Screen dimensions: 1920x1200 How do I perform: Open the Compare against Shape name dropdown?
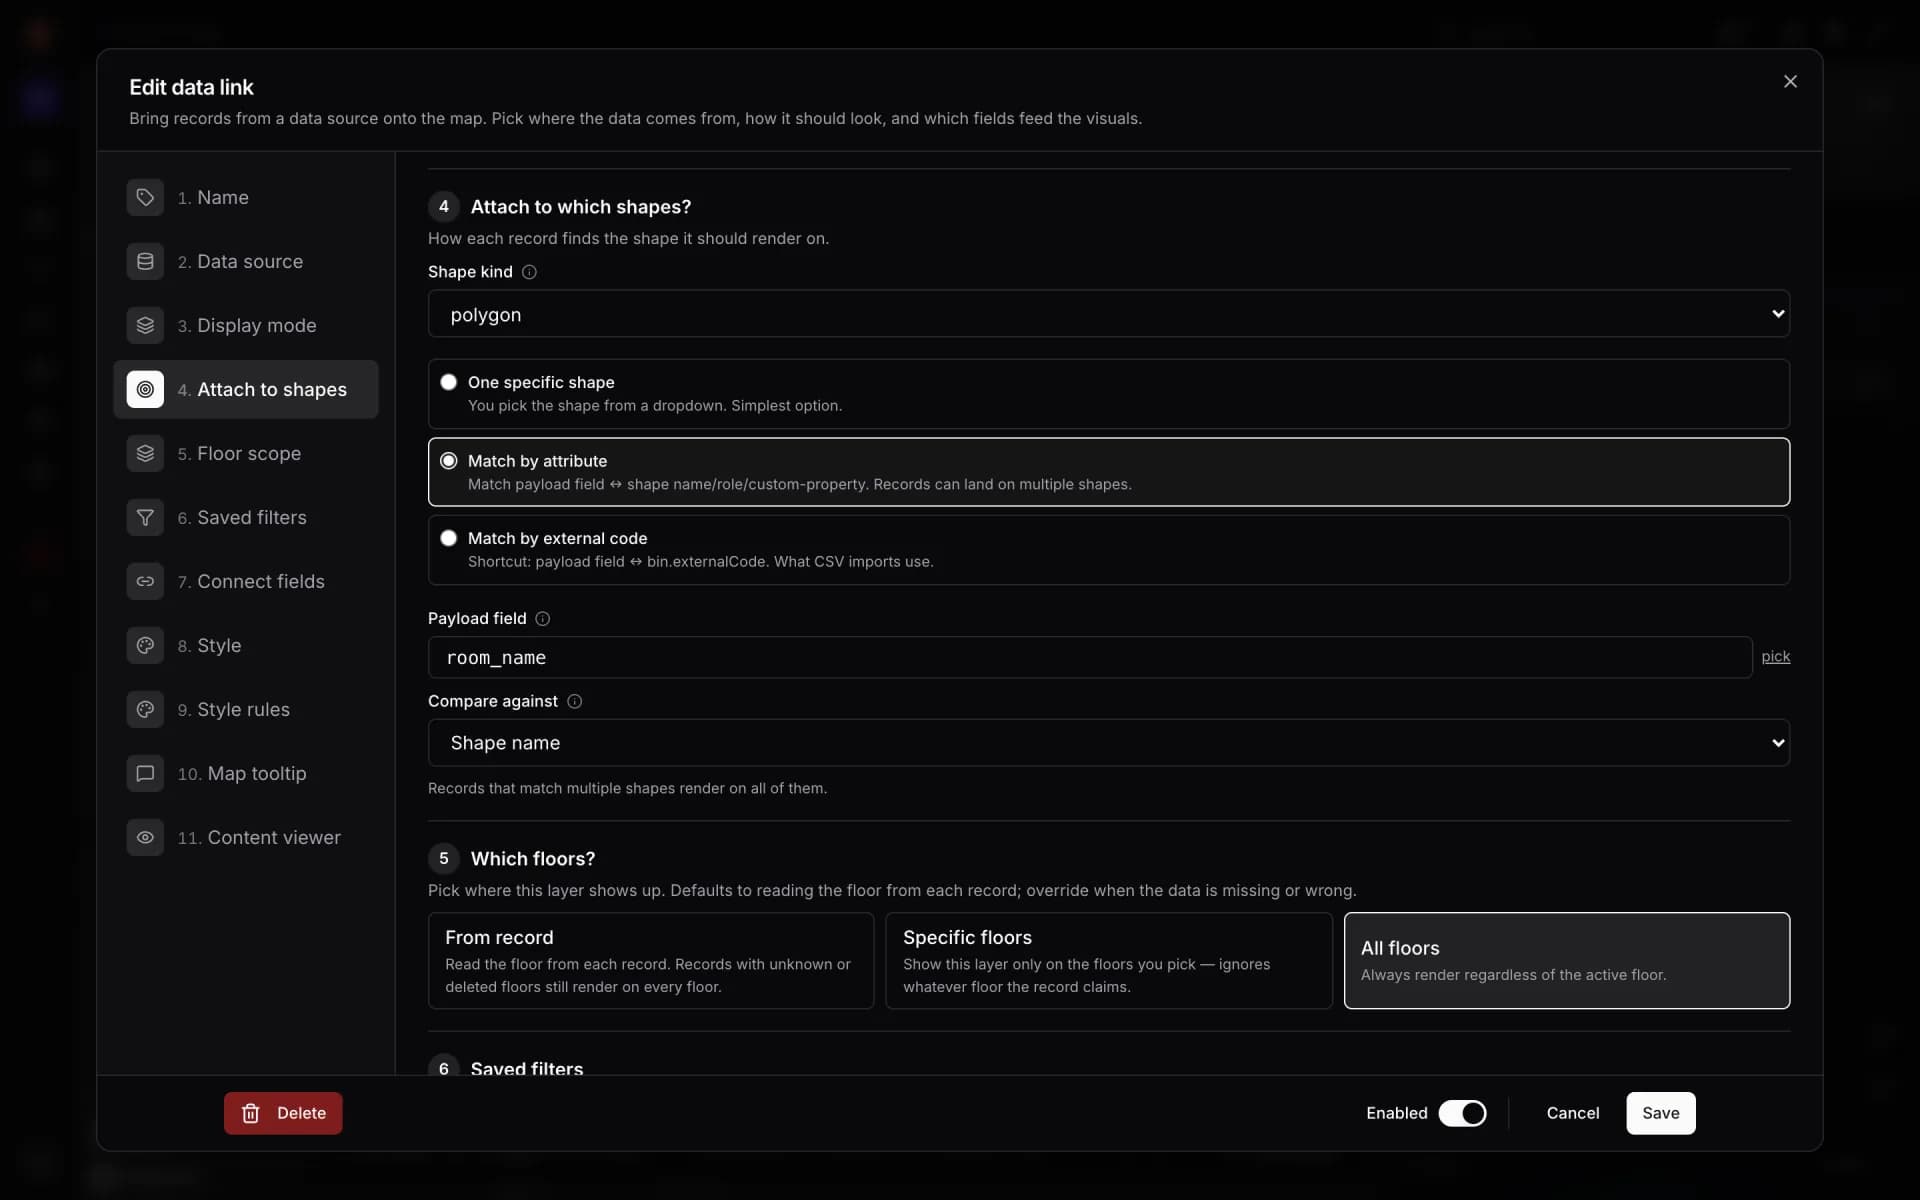(x=1109, y=743)
